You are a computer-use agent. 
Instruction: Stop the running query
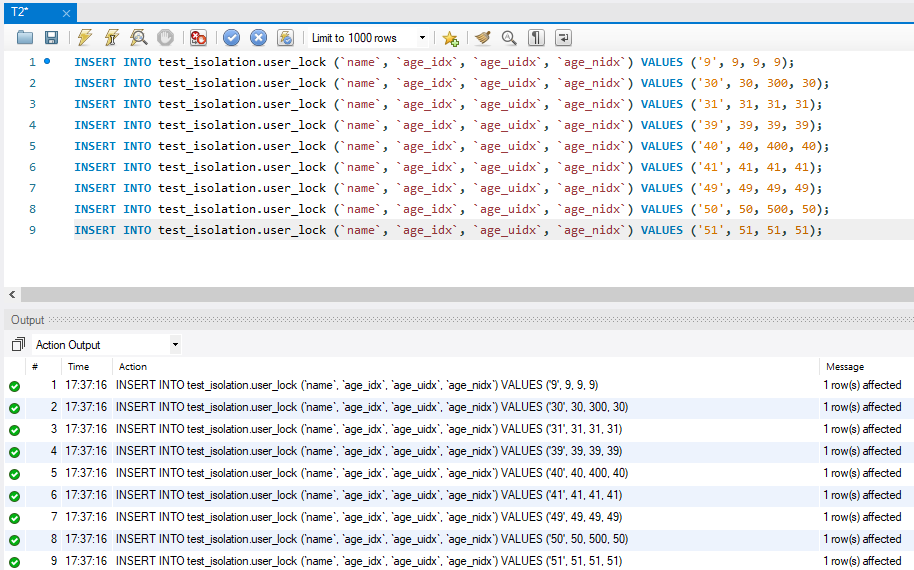click(166, 38)
